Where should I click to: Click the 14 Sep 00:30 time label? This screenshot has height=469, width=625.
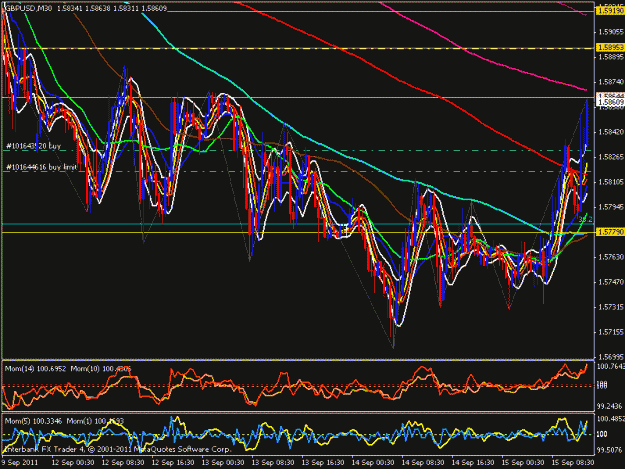coord(373,463)
